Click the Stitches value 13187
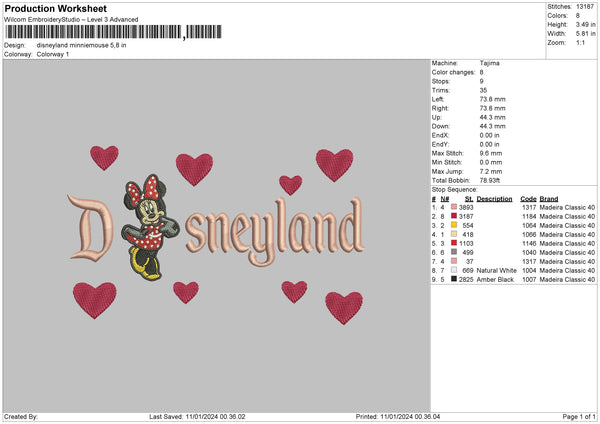 pyautogui.click(x=585, y=7)
